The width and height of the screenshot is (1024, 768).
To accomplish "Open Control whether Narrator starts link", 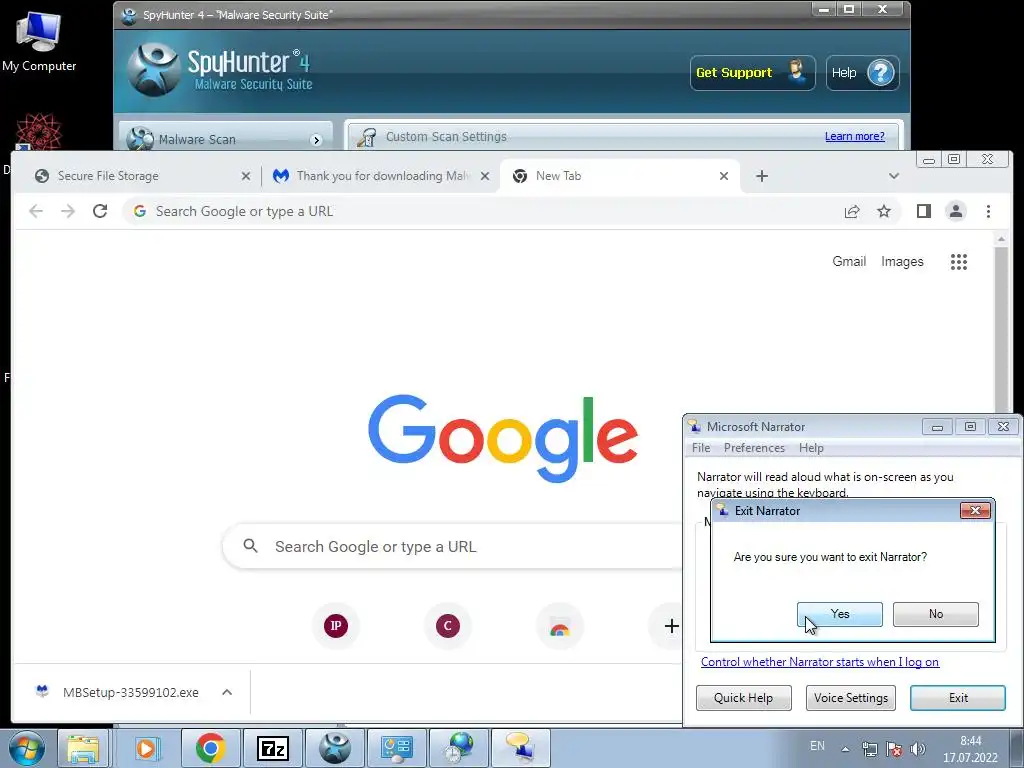I will click(820, 662).
